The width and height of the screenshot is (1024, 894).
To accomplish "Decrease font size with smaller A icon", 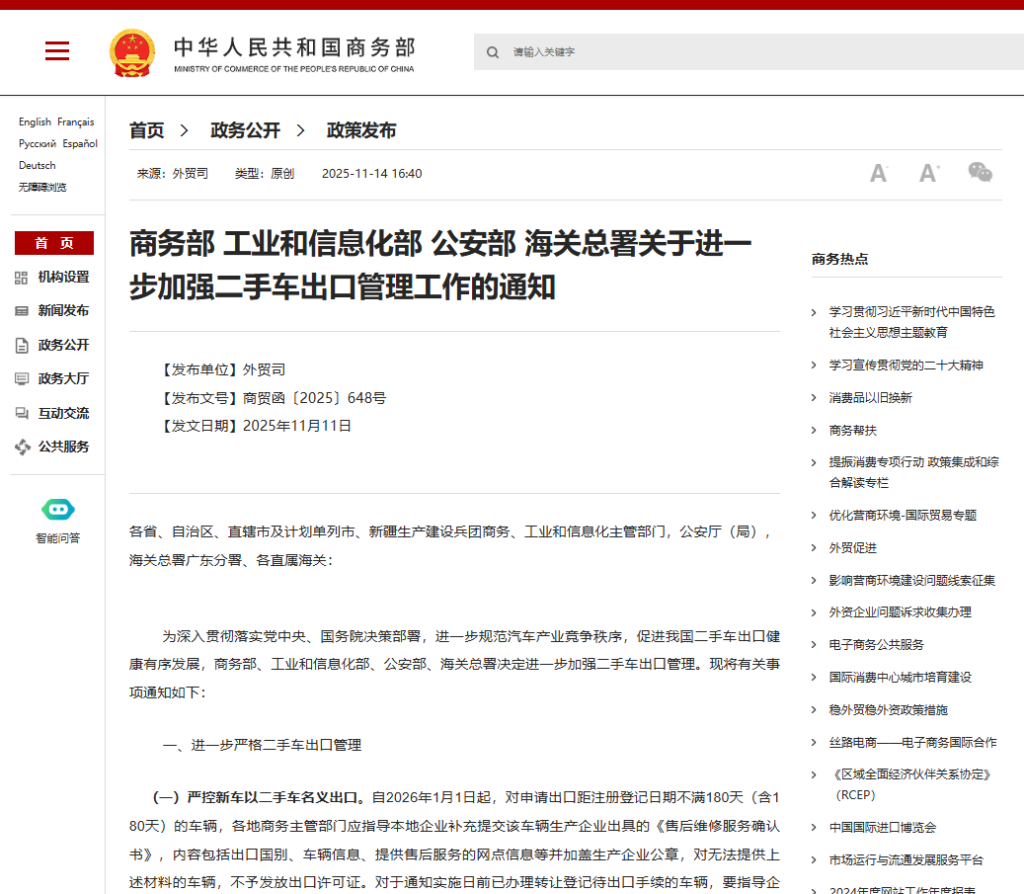I will click(878, 173).
